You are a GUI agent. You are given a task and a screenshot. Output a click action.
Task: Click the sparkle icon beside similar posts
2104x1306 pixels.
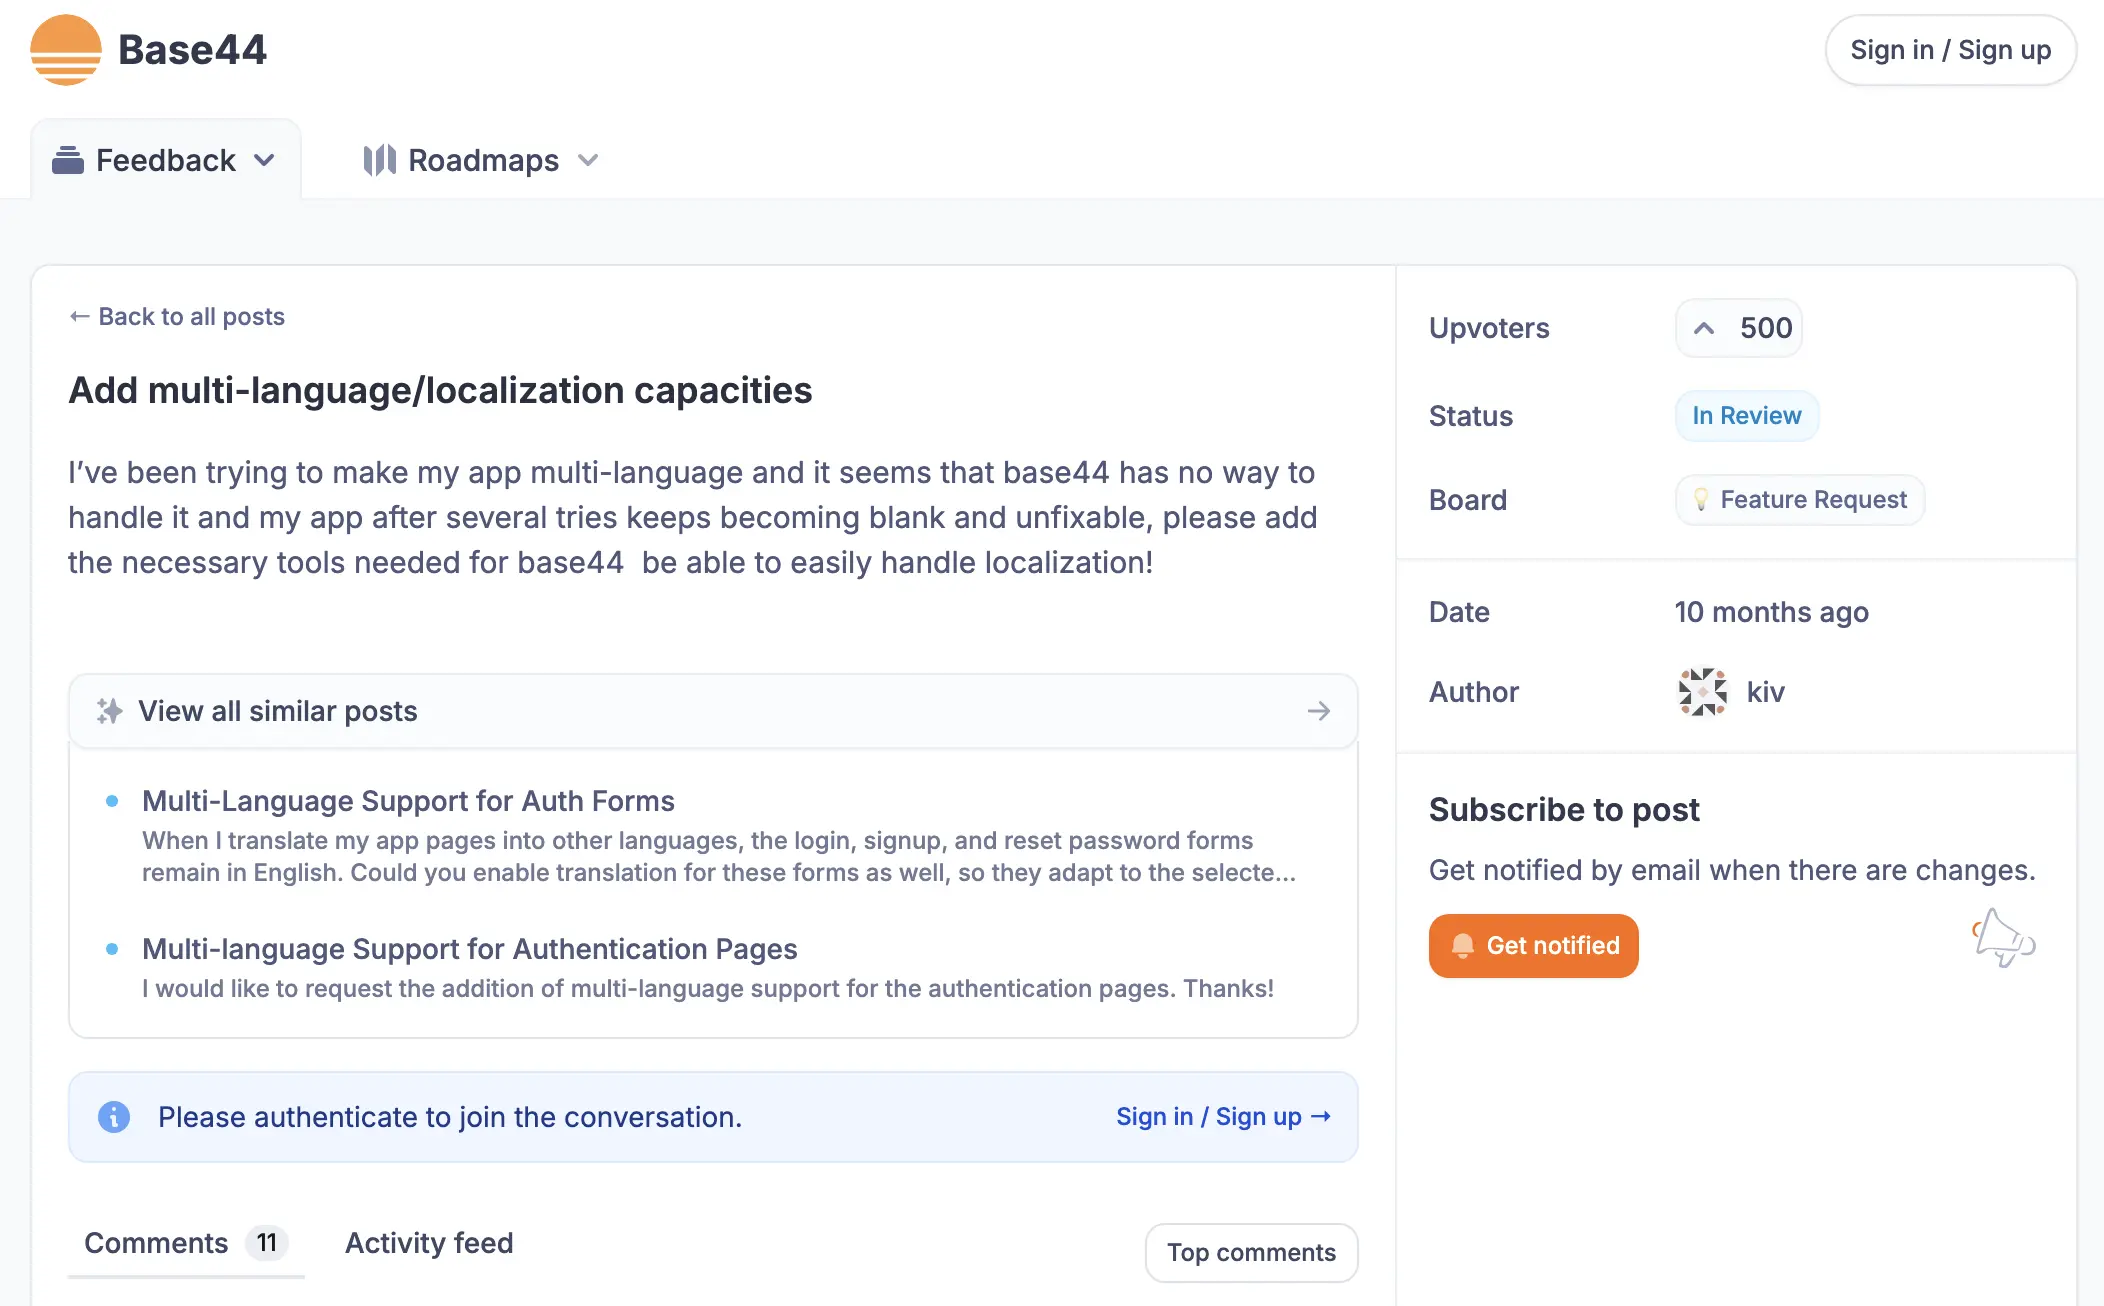(x=109, y=711)
